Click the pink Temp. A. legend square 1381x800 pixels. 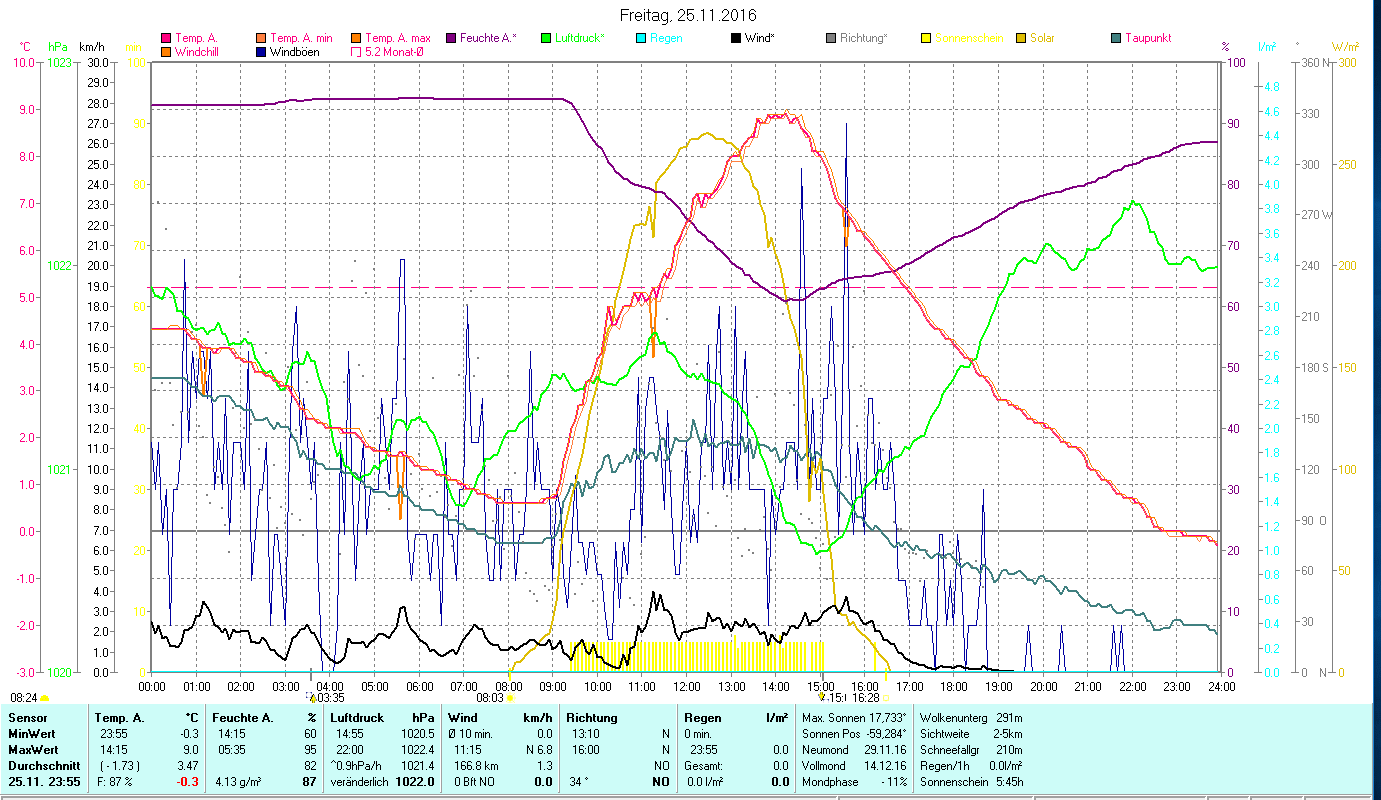click(x=166, y=38)
